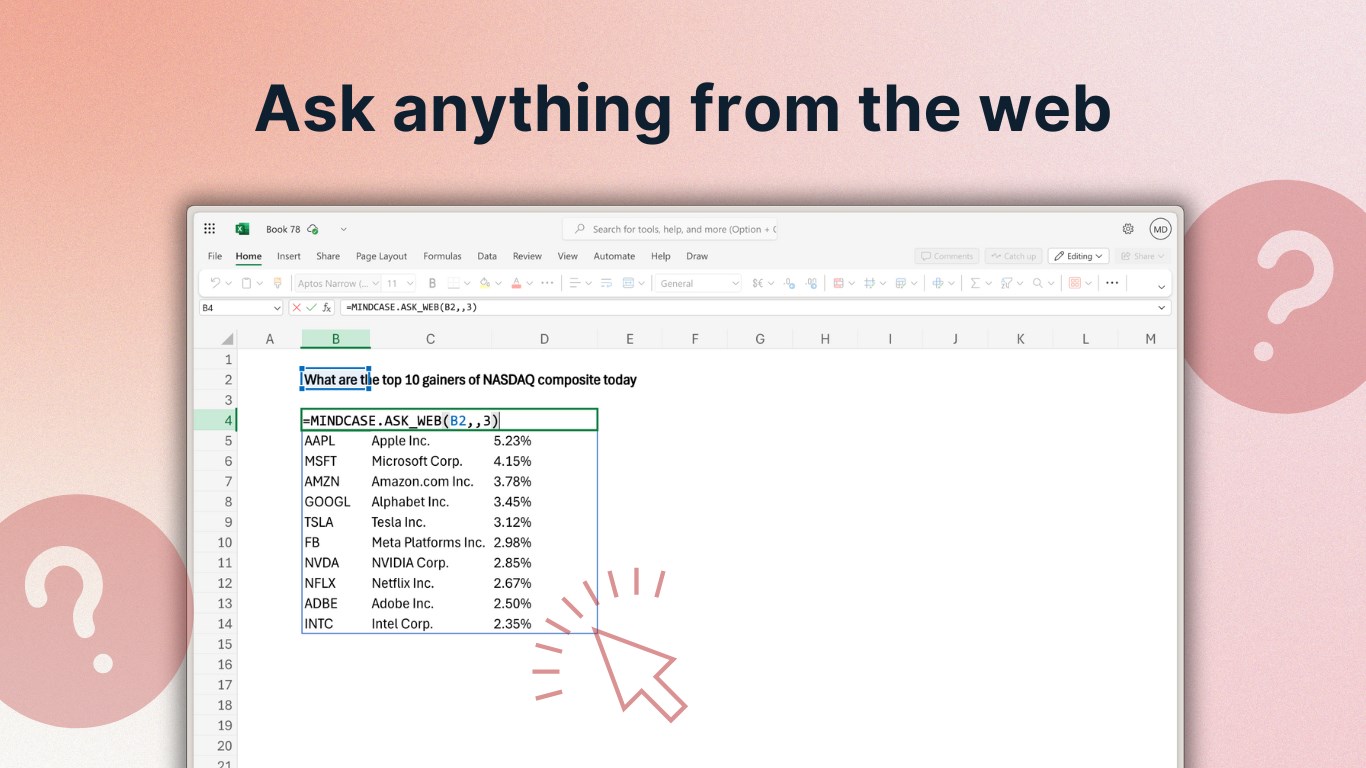Open the General number format dropdown
The width and height of the screenshot is (1366, 768).
pyautogui.click(x=735, y=283)
